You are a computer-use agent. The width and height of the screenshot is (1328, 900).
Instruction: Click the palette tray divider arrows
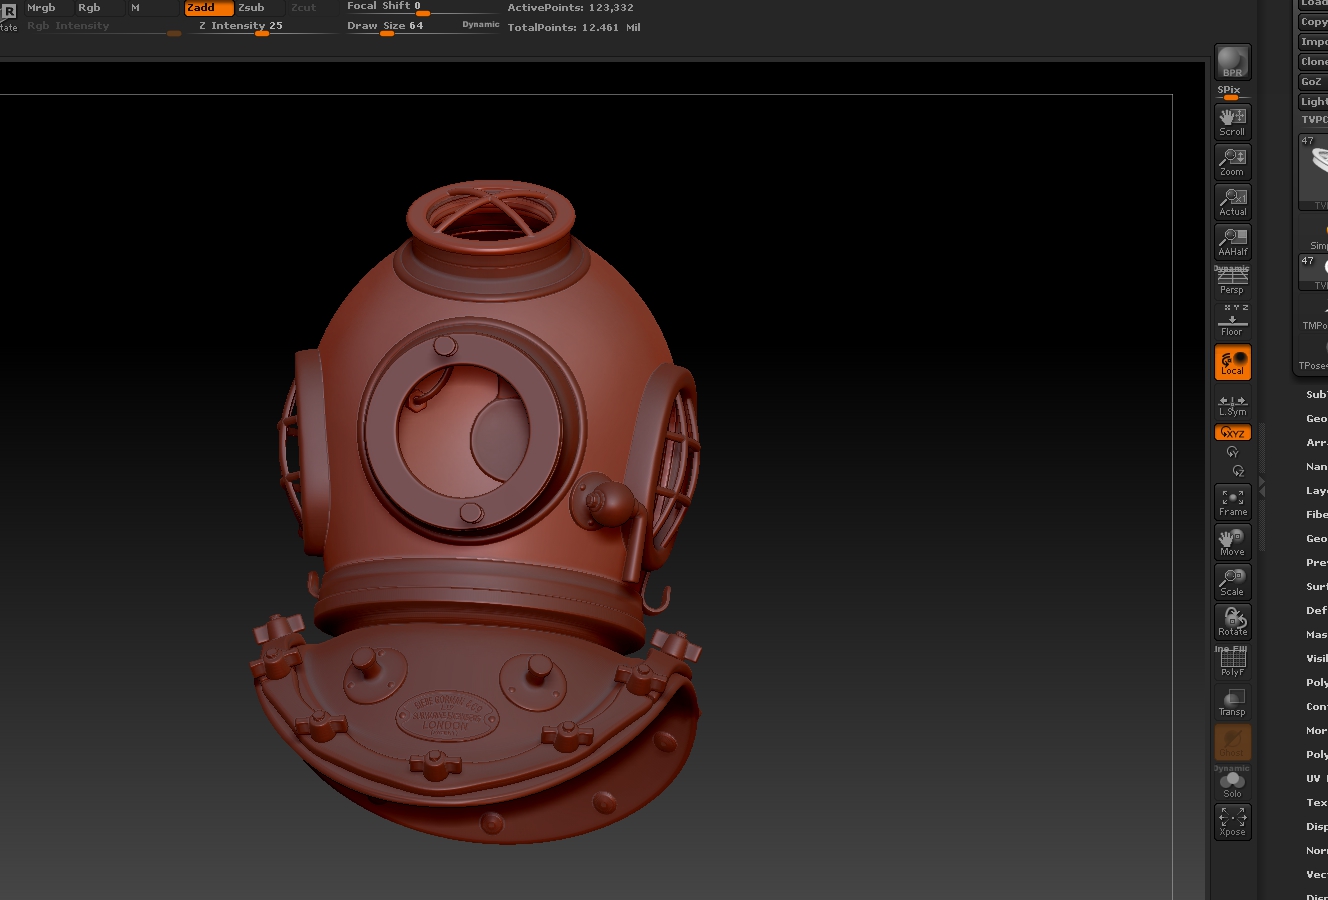click(1262, 487)
